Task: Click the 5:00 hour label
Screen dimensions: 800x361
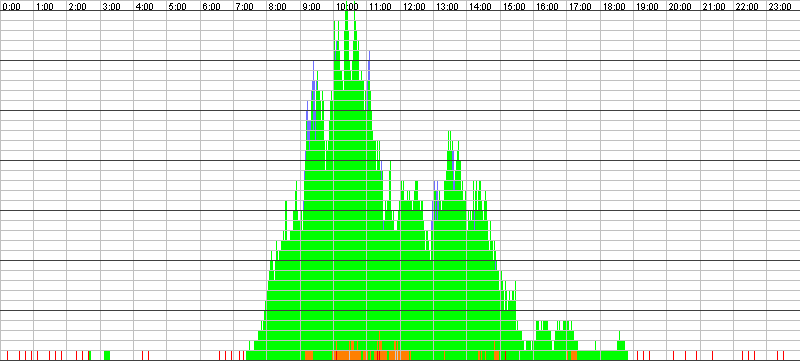Action: [x=178, y=8]
